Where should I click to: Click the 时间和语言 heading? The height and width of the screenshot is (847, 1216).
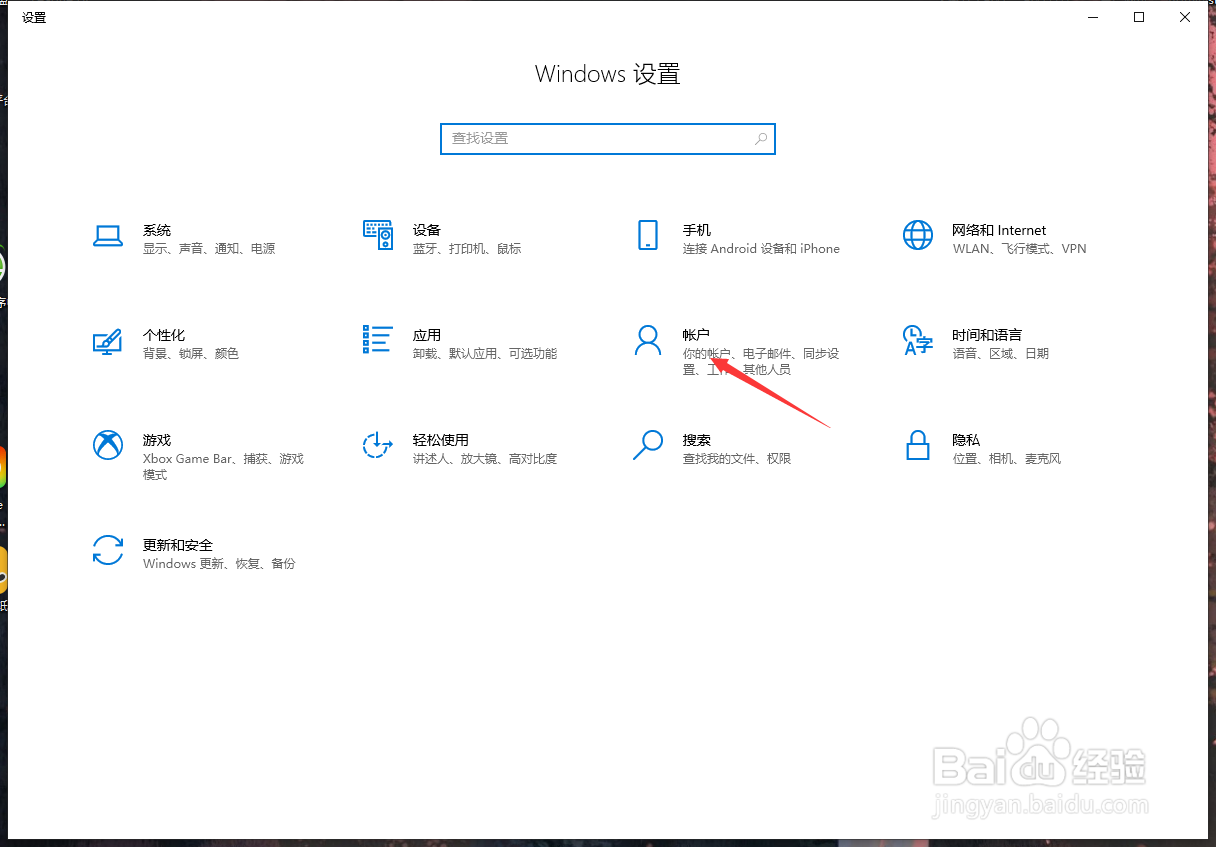(987, 335)
